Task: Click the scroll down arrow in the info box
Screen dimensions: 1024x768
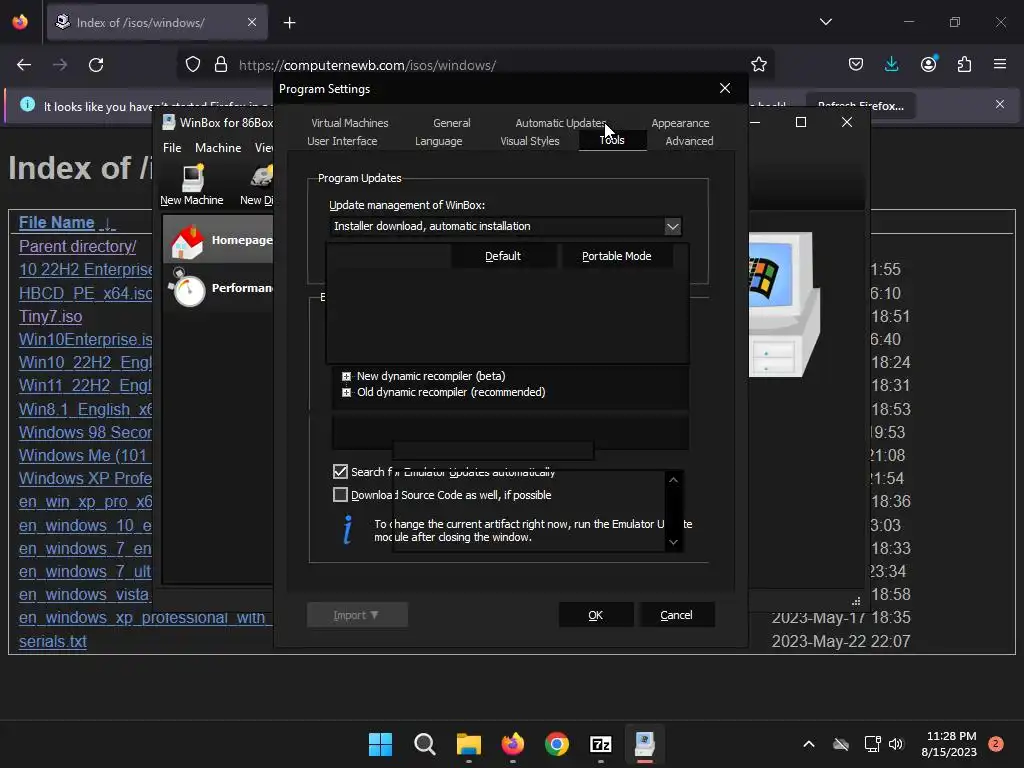Action: pyautogui.click(x=673, y=542)
